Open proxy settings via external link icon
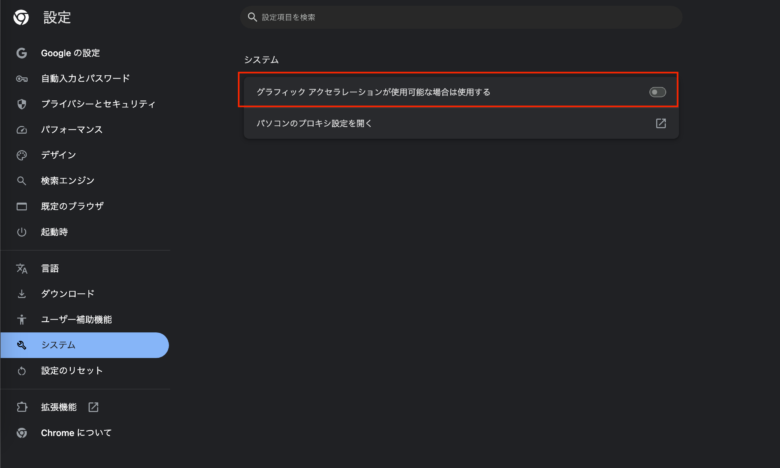 (661, 123)
